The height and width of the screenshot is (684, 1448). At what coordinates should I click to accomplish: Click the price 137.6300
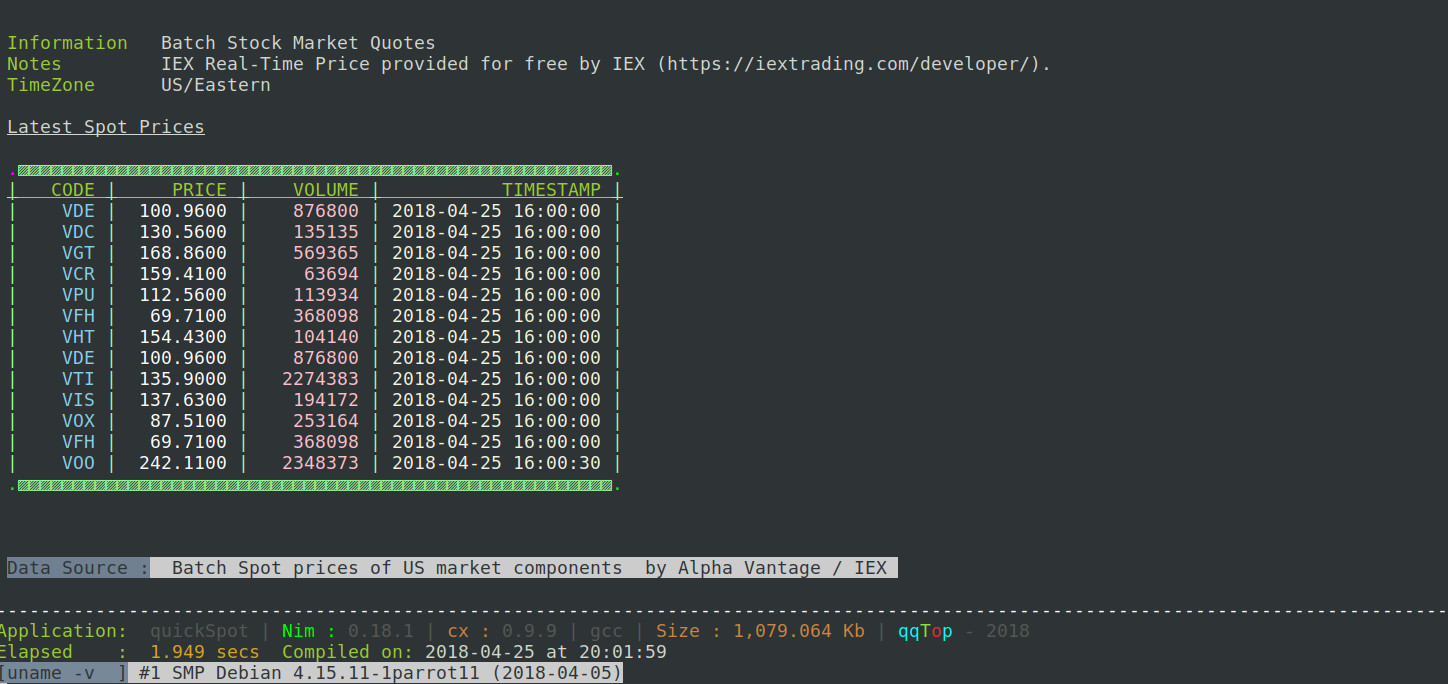[x=183, y=400]
